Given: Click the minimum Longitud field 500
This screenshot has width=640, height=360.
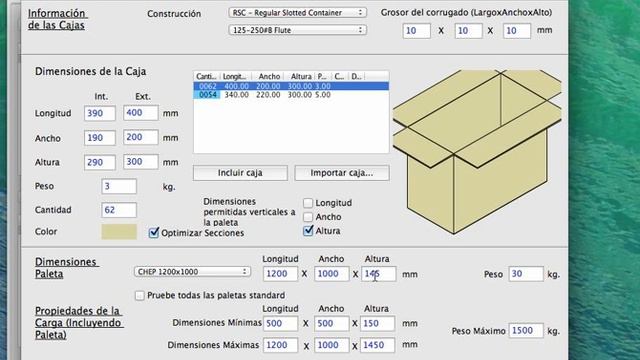Looking at the screenshot, I should click(280, 323).
